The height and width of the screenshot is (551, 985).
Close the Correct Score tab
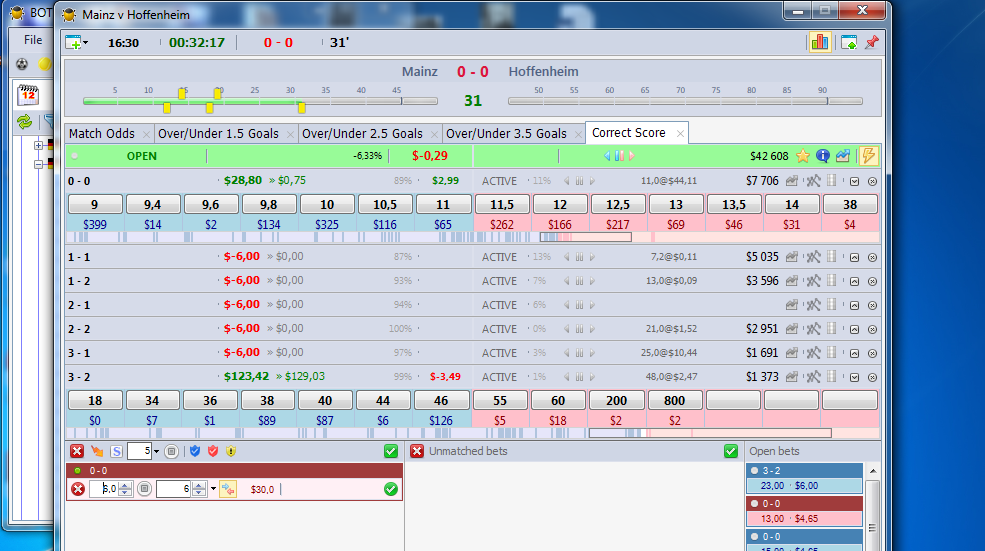pos(680,133)
